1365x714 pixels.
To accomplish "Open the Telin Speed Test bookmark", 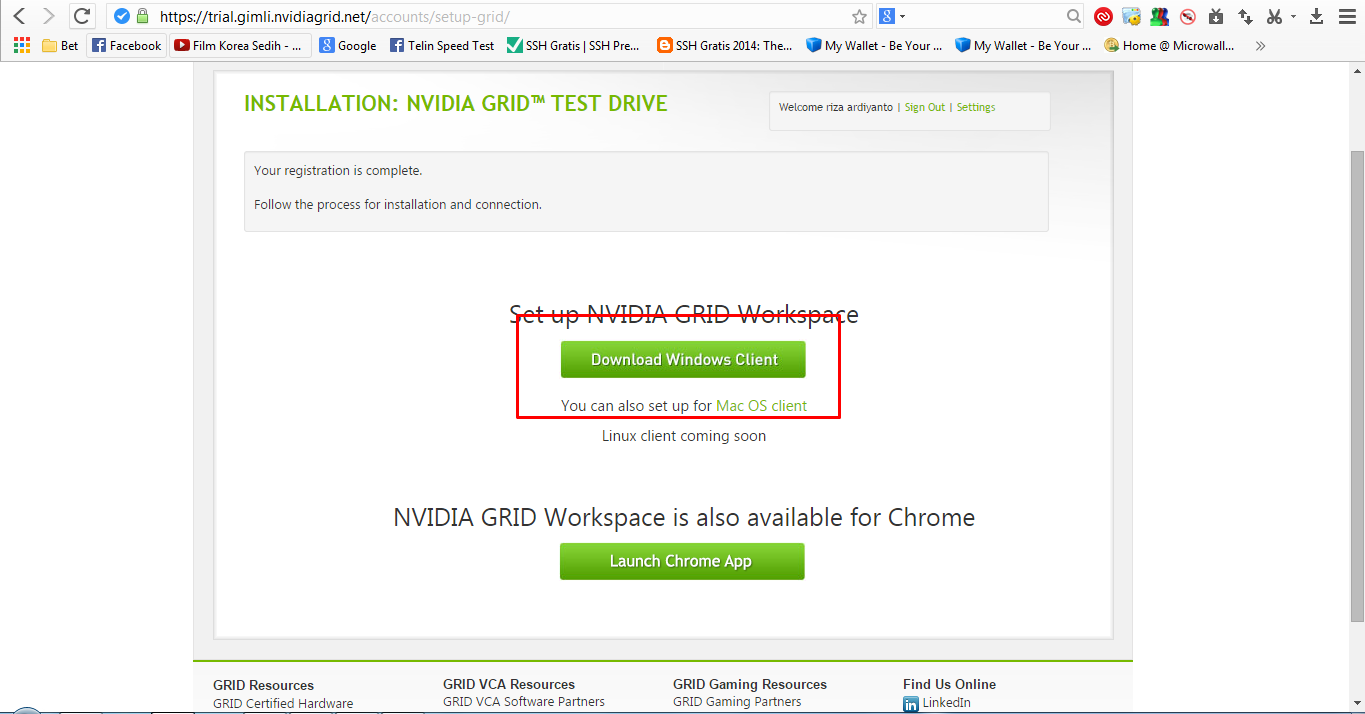I will [442, 45].
